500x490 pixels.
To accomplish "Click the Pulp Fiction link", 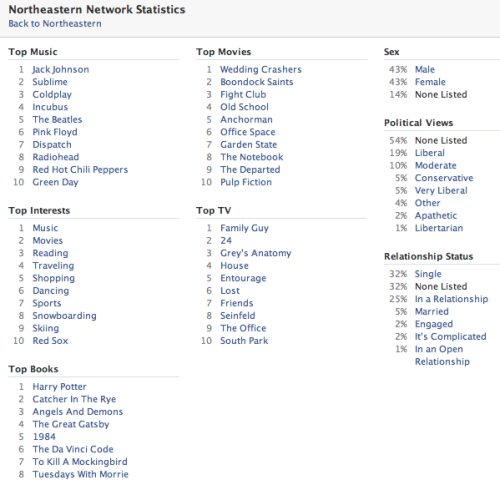I will (x=246, y=182).
